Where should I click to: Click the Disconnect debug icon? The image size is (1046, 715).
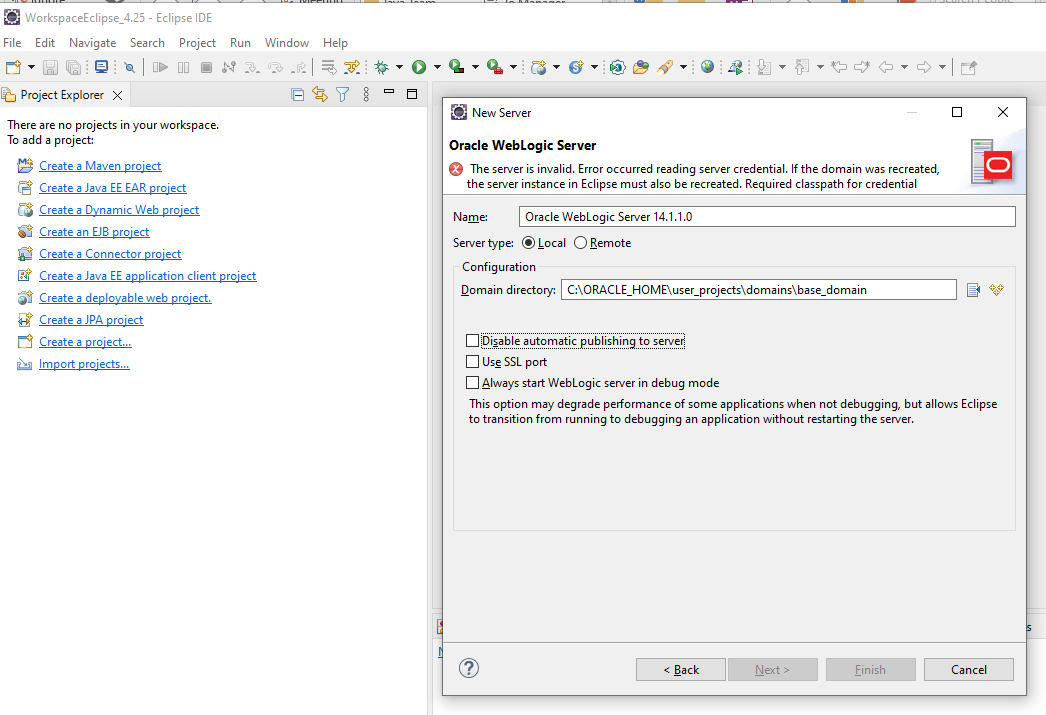(x=229, y=67)
